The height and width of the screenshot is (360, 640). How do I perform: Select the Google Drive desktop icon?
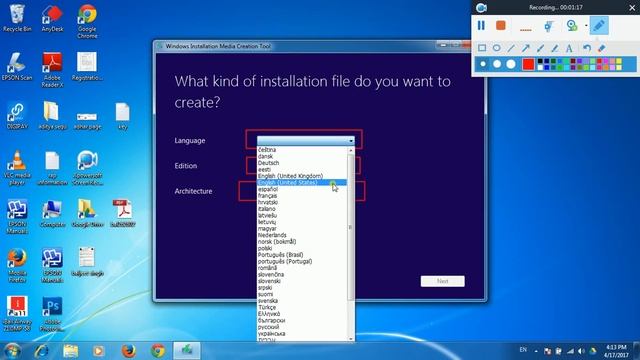click(87, 214)
